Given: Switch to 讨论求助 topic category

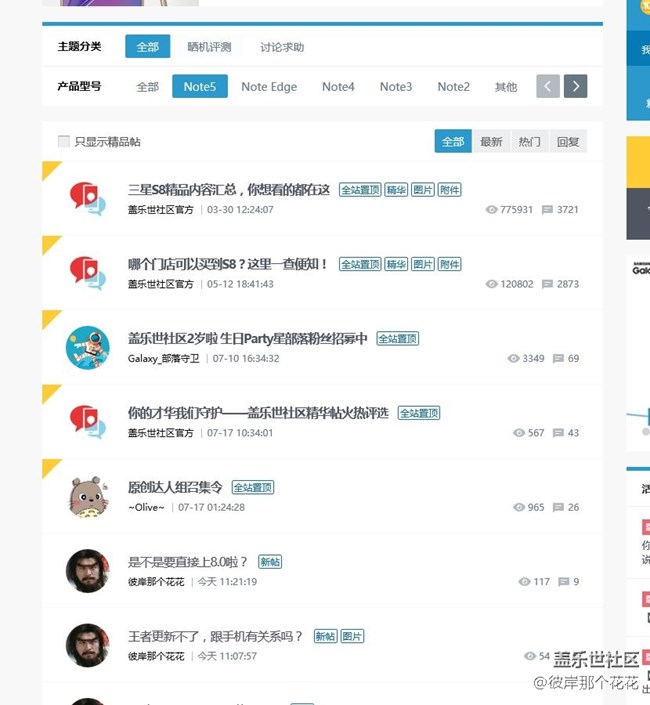Looking at the screenshot, I should 282,47.
